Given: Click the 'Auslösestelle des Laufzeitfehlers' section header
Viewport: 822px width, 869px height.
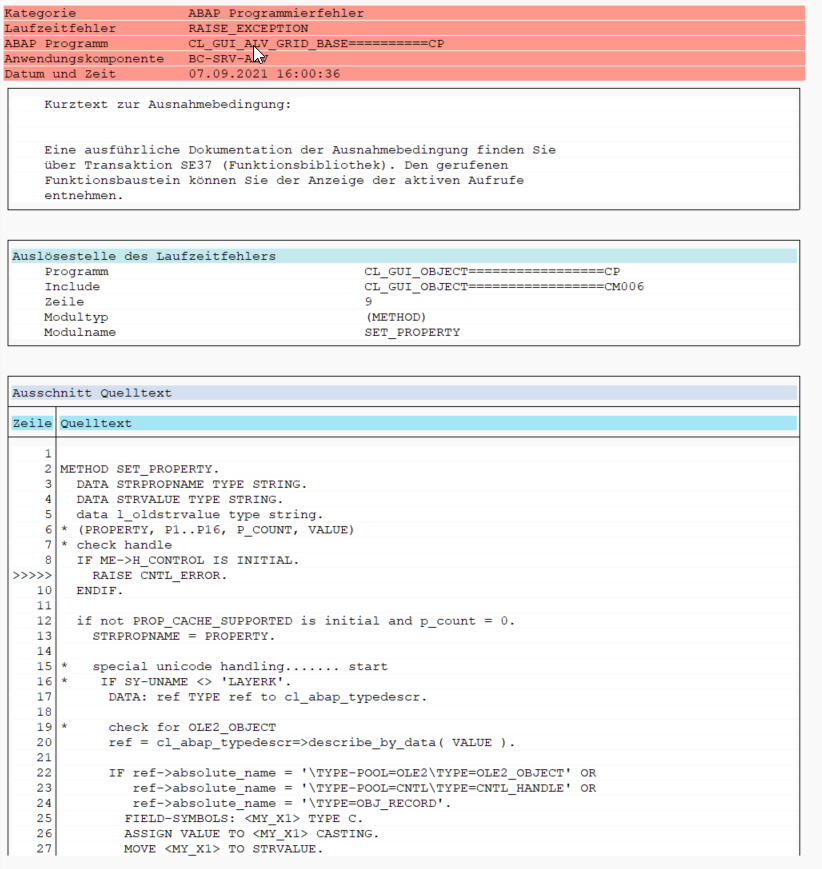Looking at the screenshot, I should coord(144,256).
